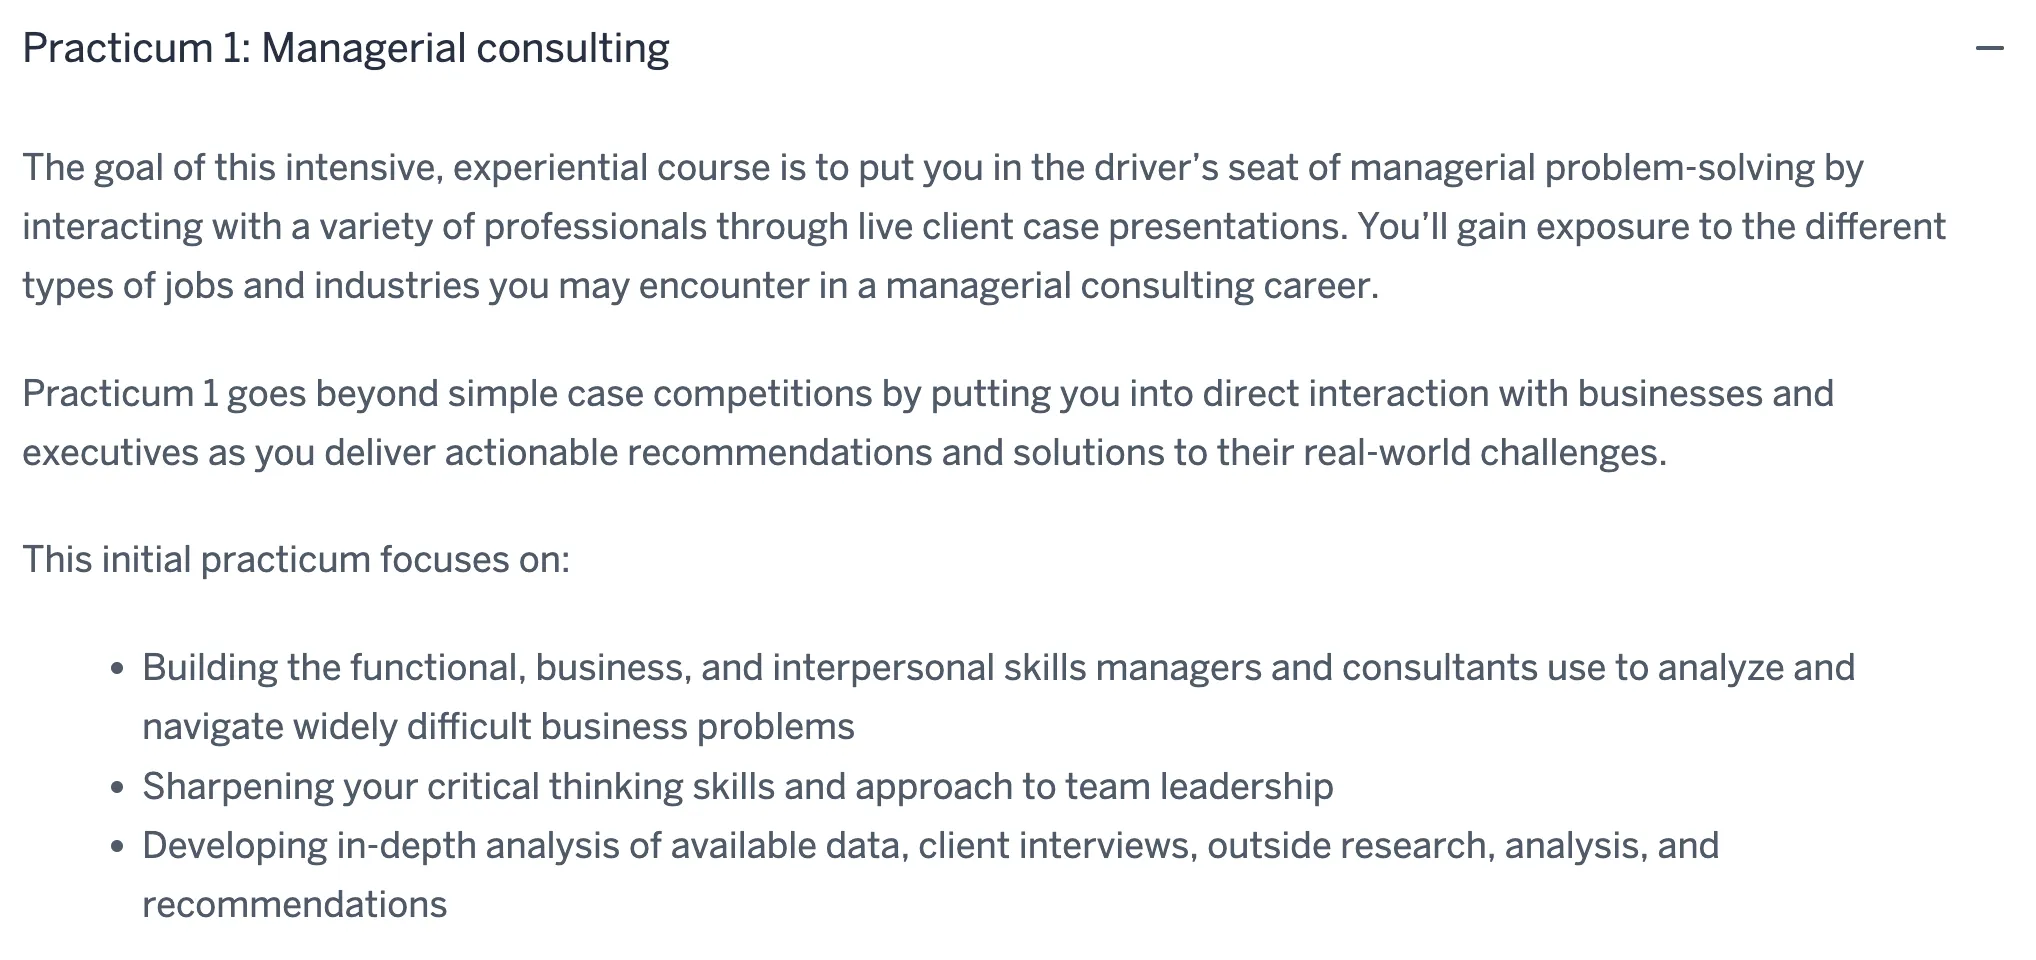
Task: Click the bullet "Sharpening your critical thinking skills"
Action: pyautogui.click(x=737, y=786)
